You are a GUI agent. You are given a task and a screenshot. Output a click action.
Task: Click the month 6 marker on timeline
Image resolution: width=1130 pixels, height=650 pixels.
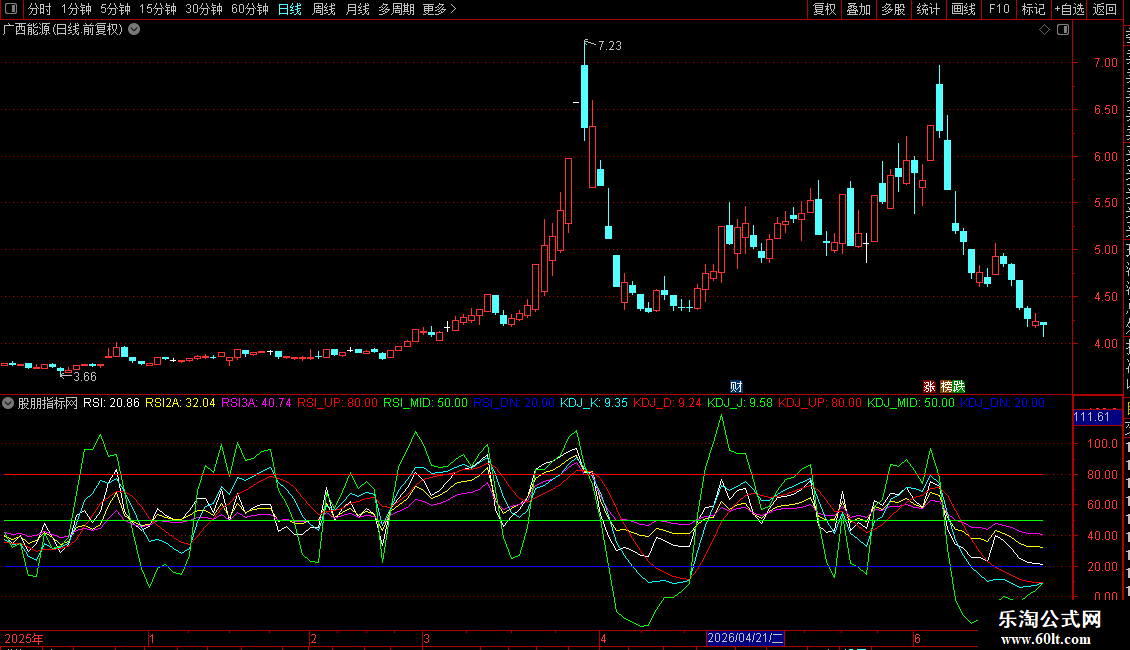click(x=917, y=638)
